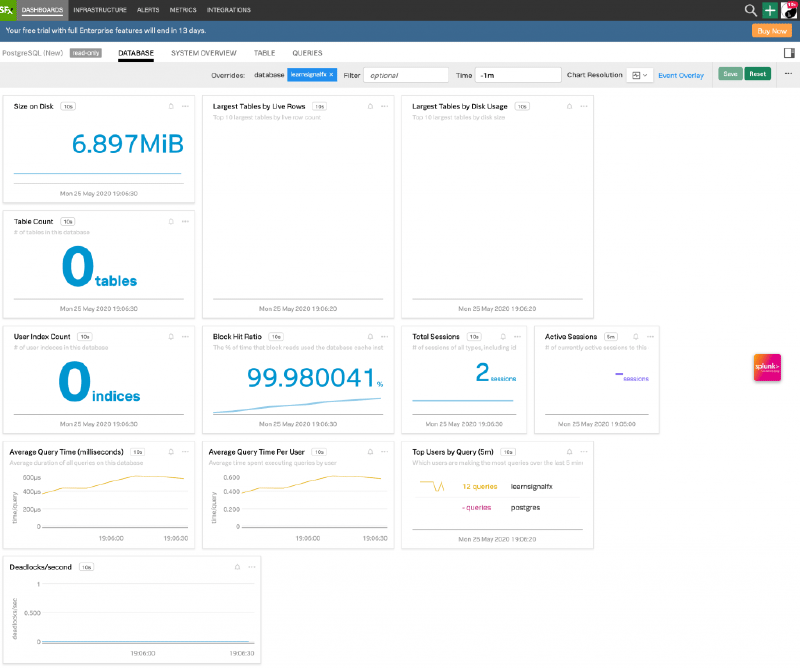The width and height of the screenshot is (800, 668).
Task: Click the optional Filter input field
Action: coord(406,75)
